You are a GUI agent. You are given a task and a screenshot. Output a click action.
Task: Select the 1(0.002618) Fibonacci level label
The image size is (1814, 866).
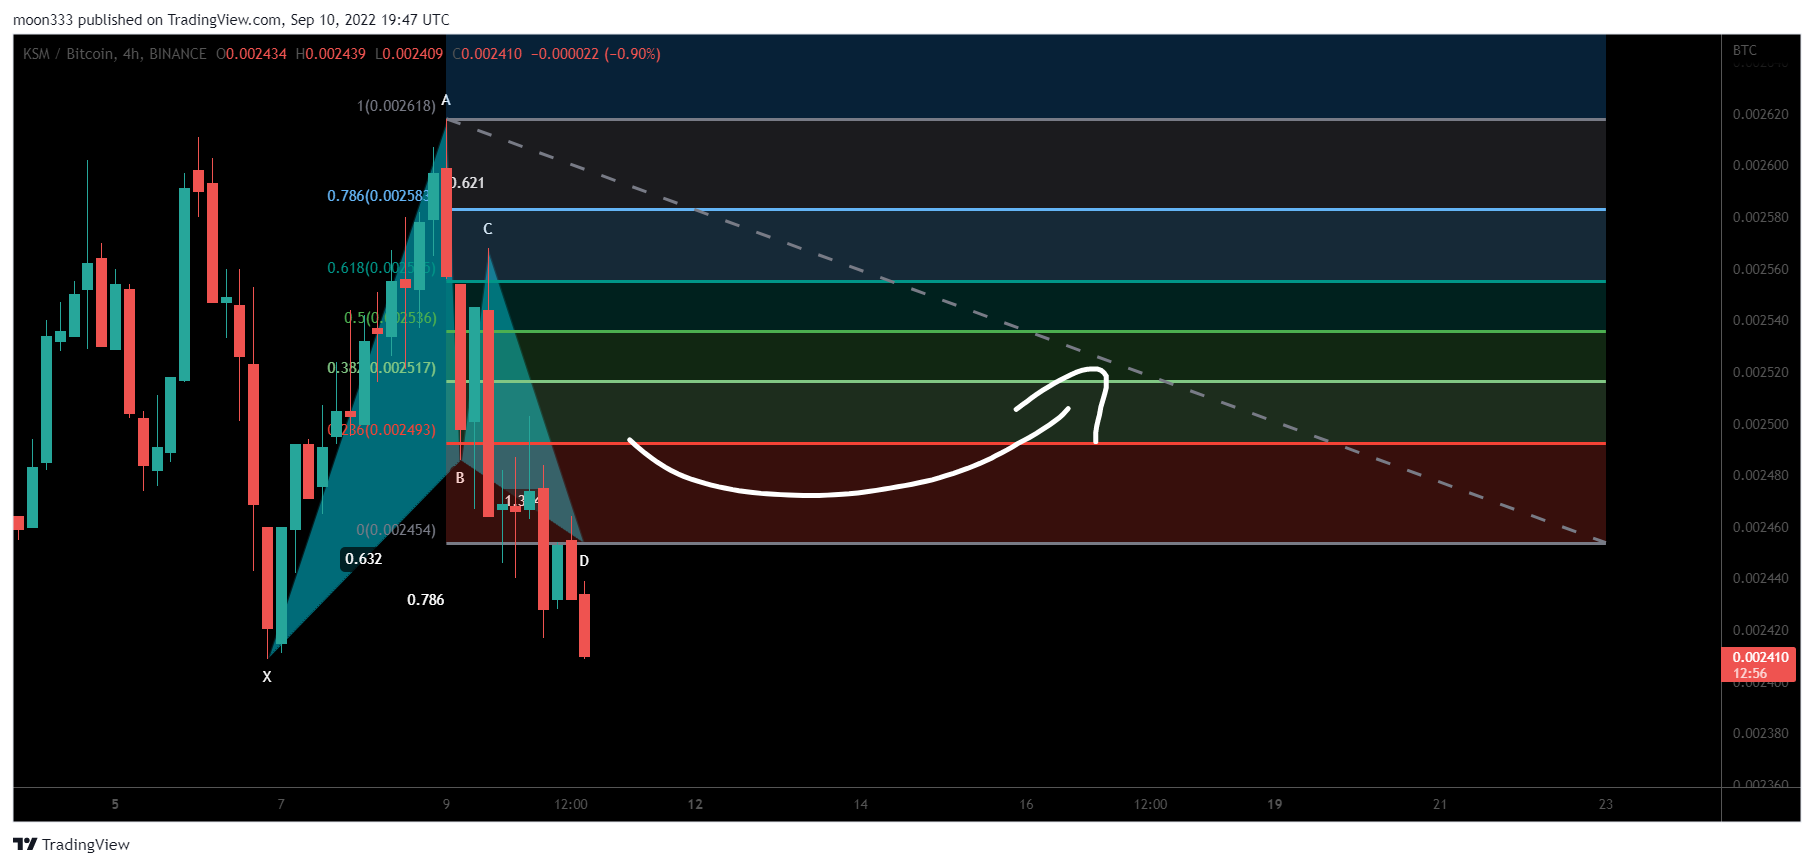click(x=396, y=106)
